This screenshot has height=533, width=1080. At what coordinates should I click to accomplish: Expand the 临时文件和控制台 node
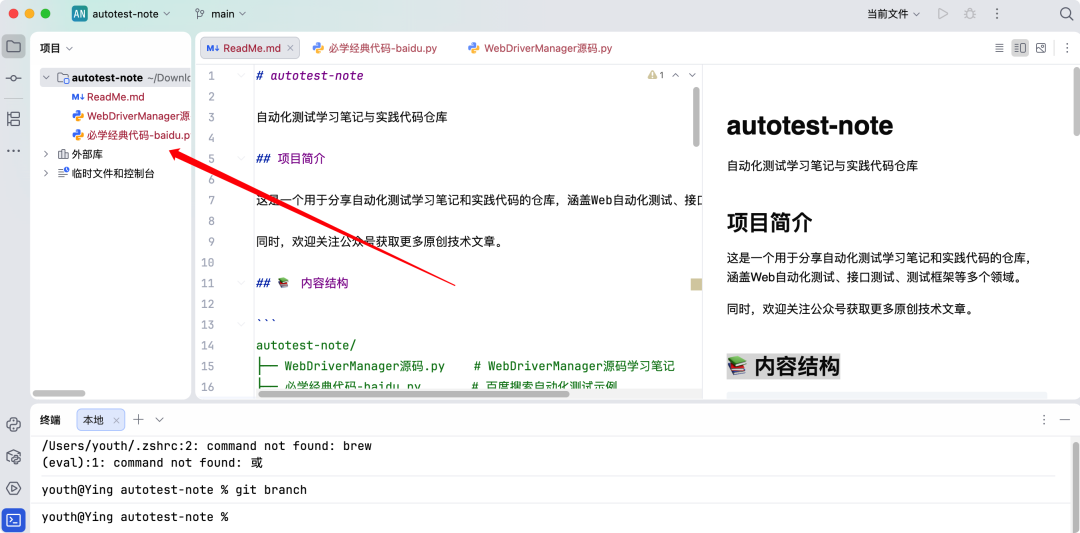45,174
